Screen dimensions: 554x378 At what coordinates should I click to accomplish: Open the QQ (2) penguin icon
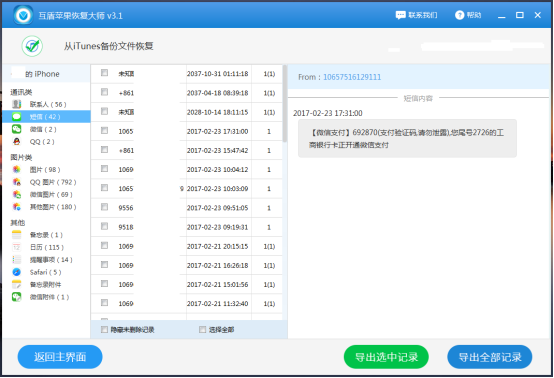click(17, 141)
